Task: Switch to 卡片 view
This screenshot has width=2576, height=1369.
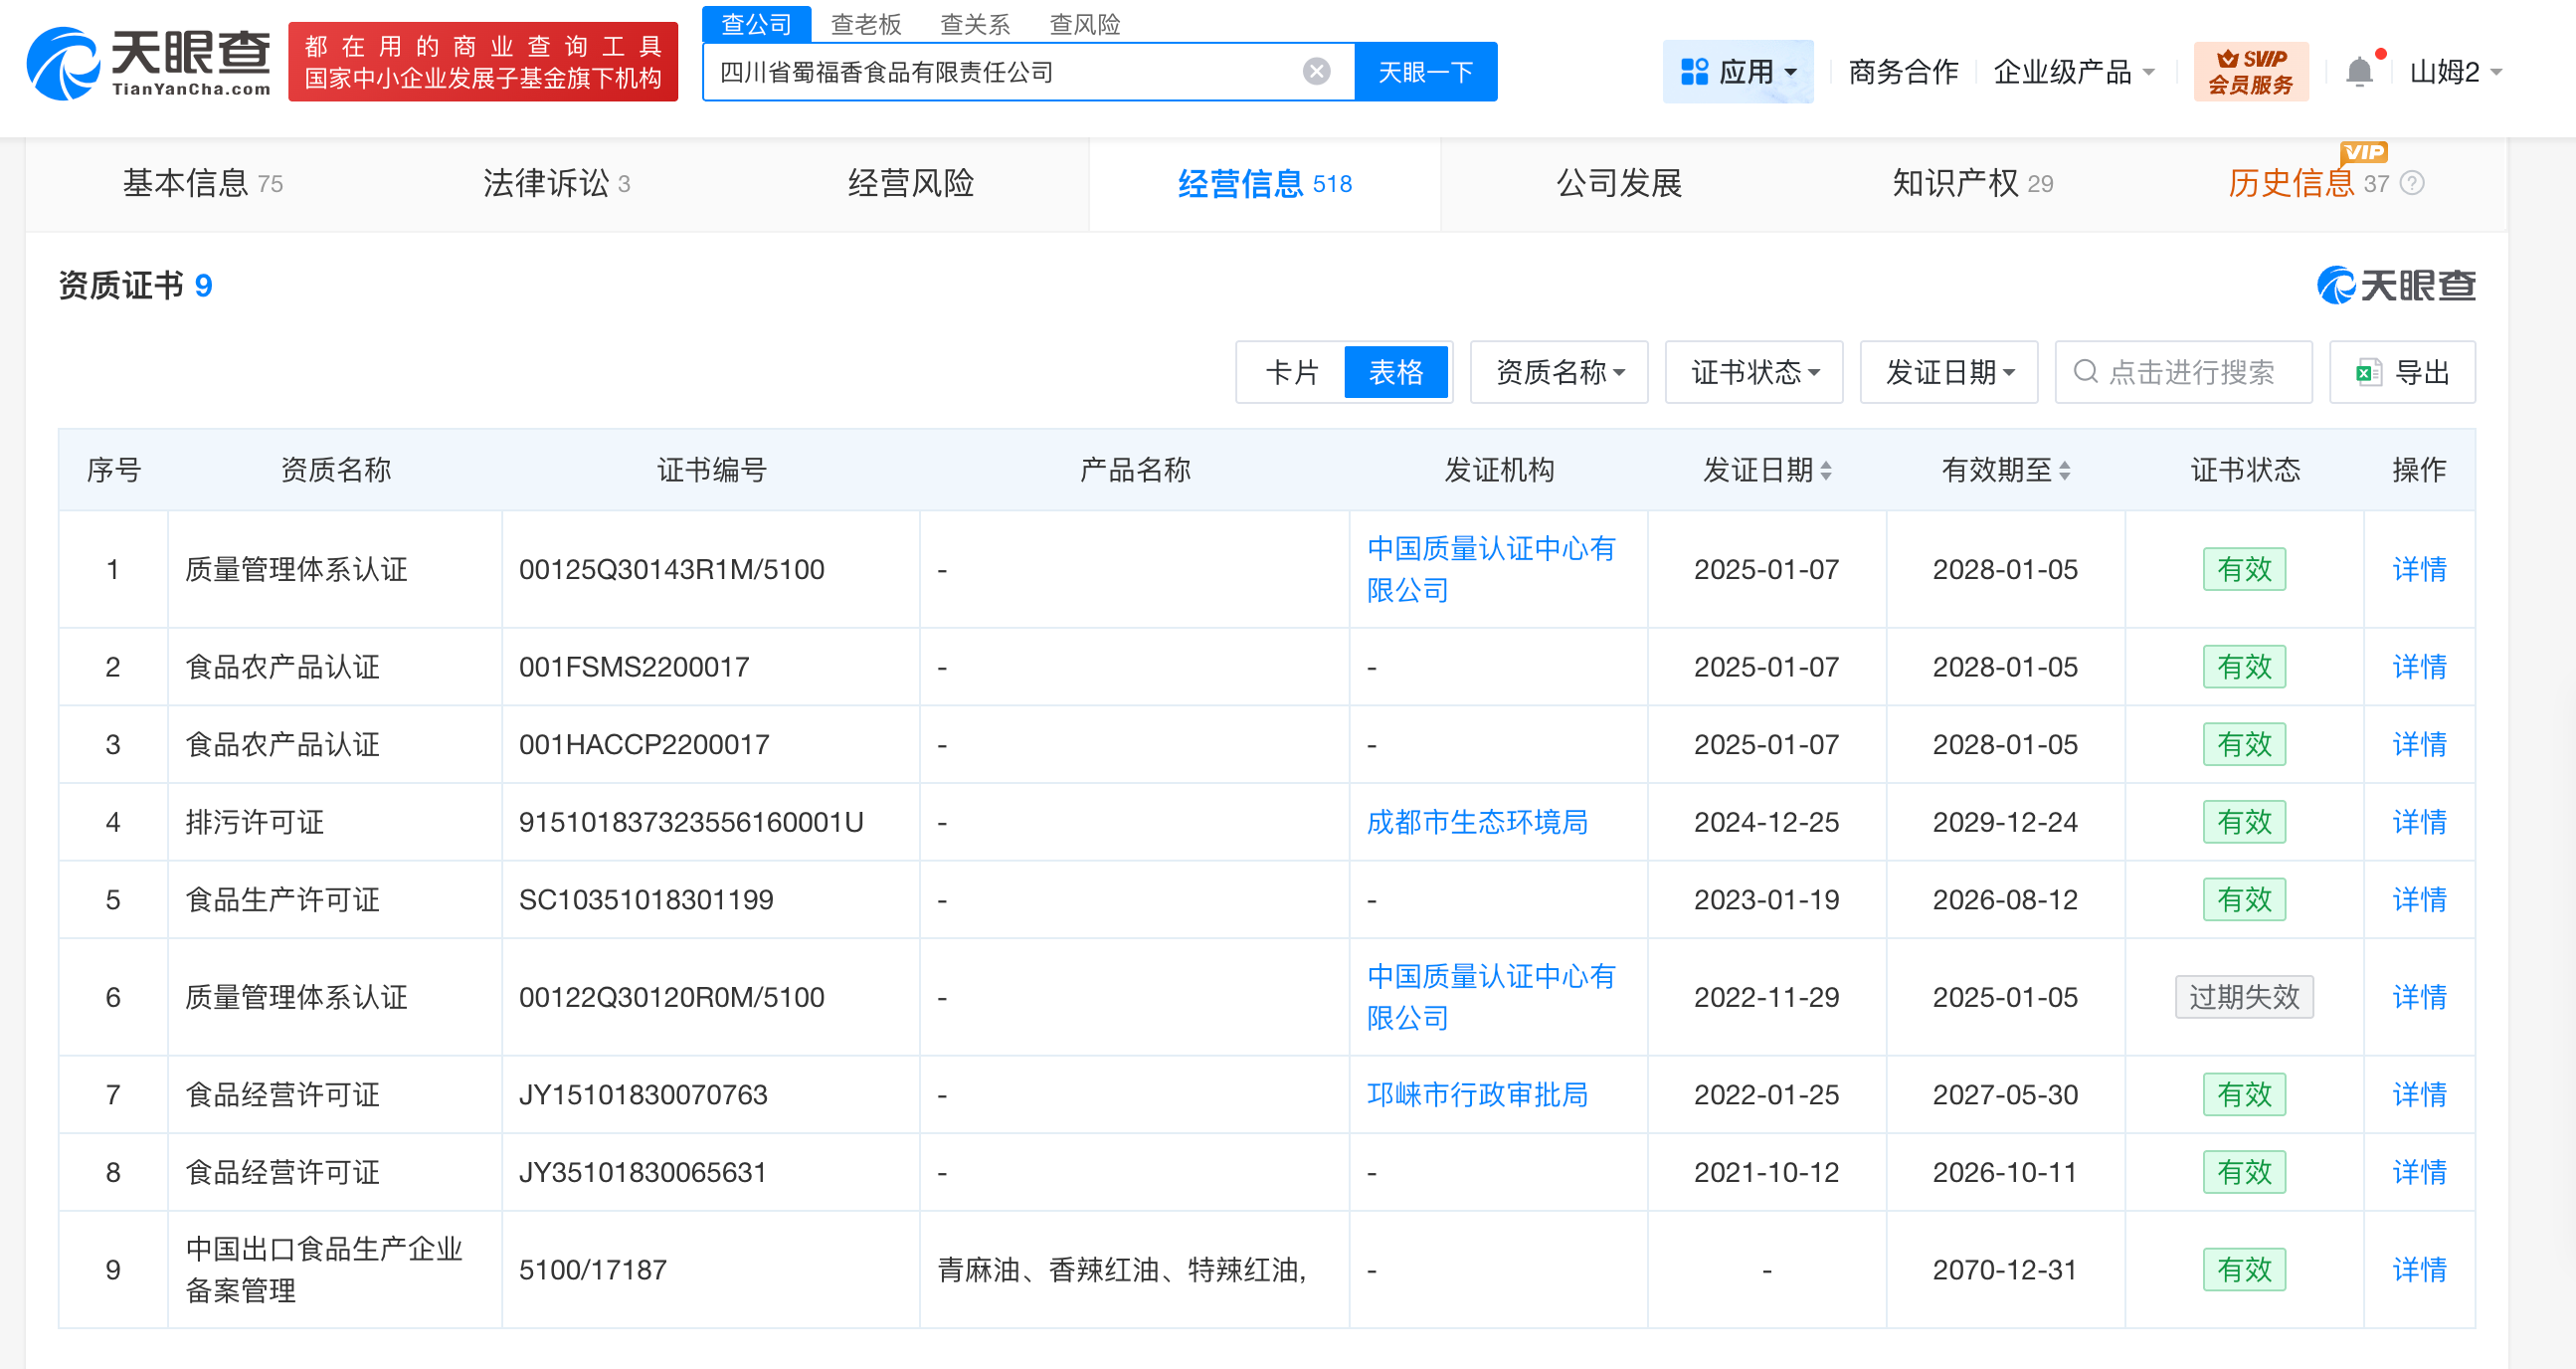Action: click(1291, 373)
